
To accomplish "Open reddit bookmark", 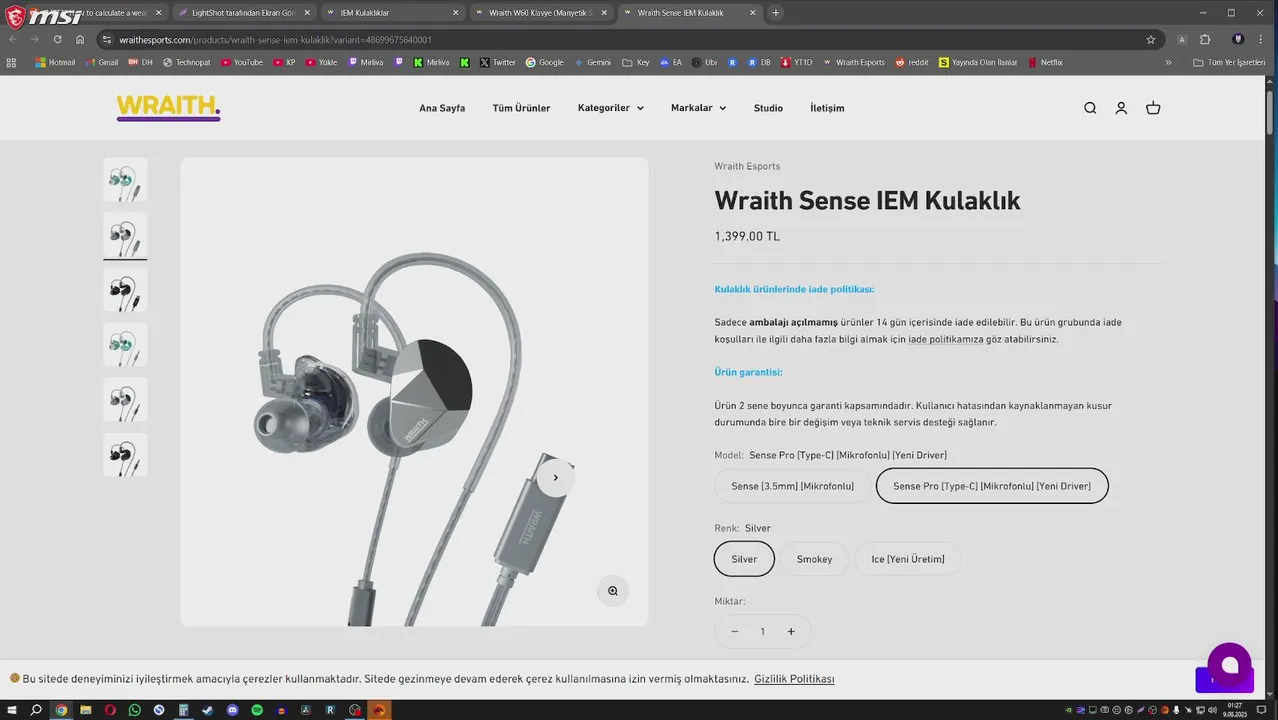I will (x=912, y=62).
